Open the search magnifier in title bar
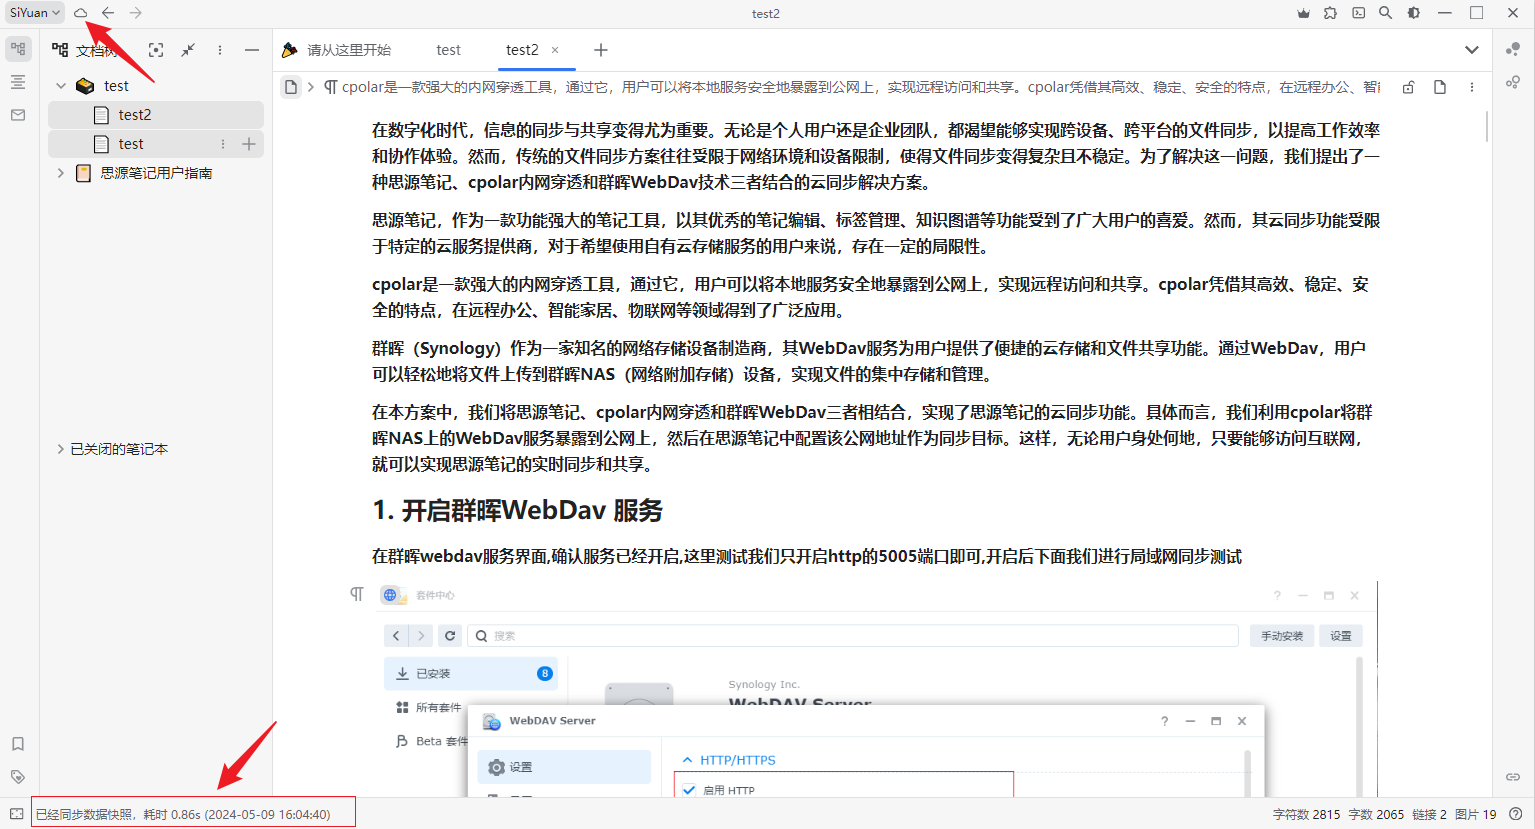 pos(1385,13)
